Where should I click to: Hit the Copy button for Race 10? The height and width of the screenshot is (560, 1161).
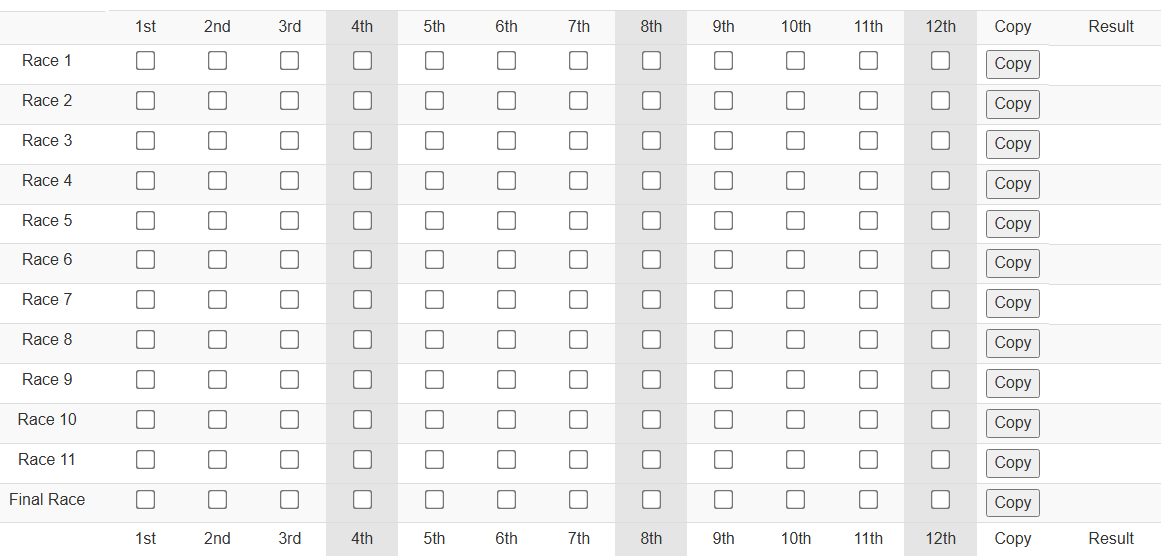(x=1012, y=423)
